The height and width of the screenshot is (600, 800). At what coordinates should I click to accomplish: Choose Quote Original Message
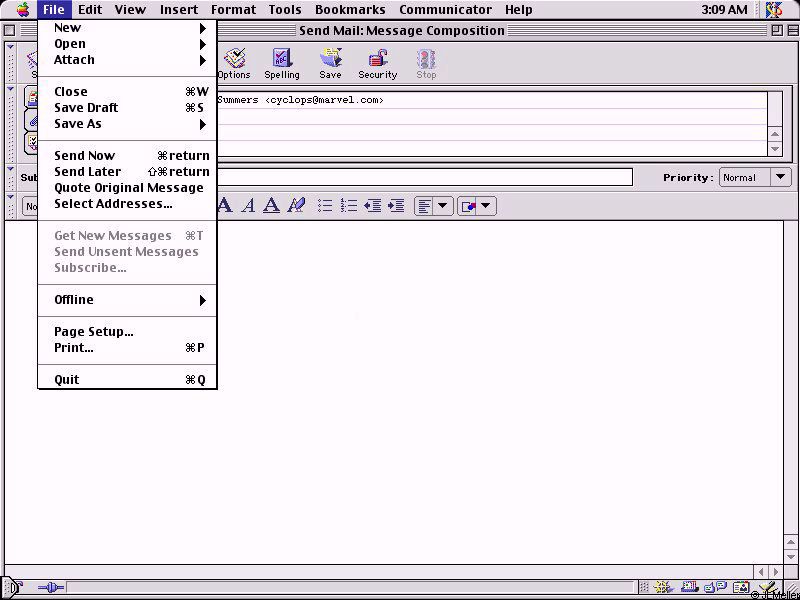point(128,188)
